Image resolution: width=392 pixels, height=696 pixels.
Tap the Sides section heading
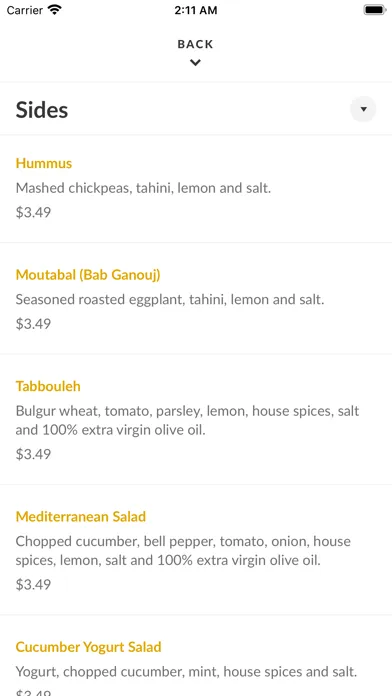[42, 110]
